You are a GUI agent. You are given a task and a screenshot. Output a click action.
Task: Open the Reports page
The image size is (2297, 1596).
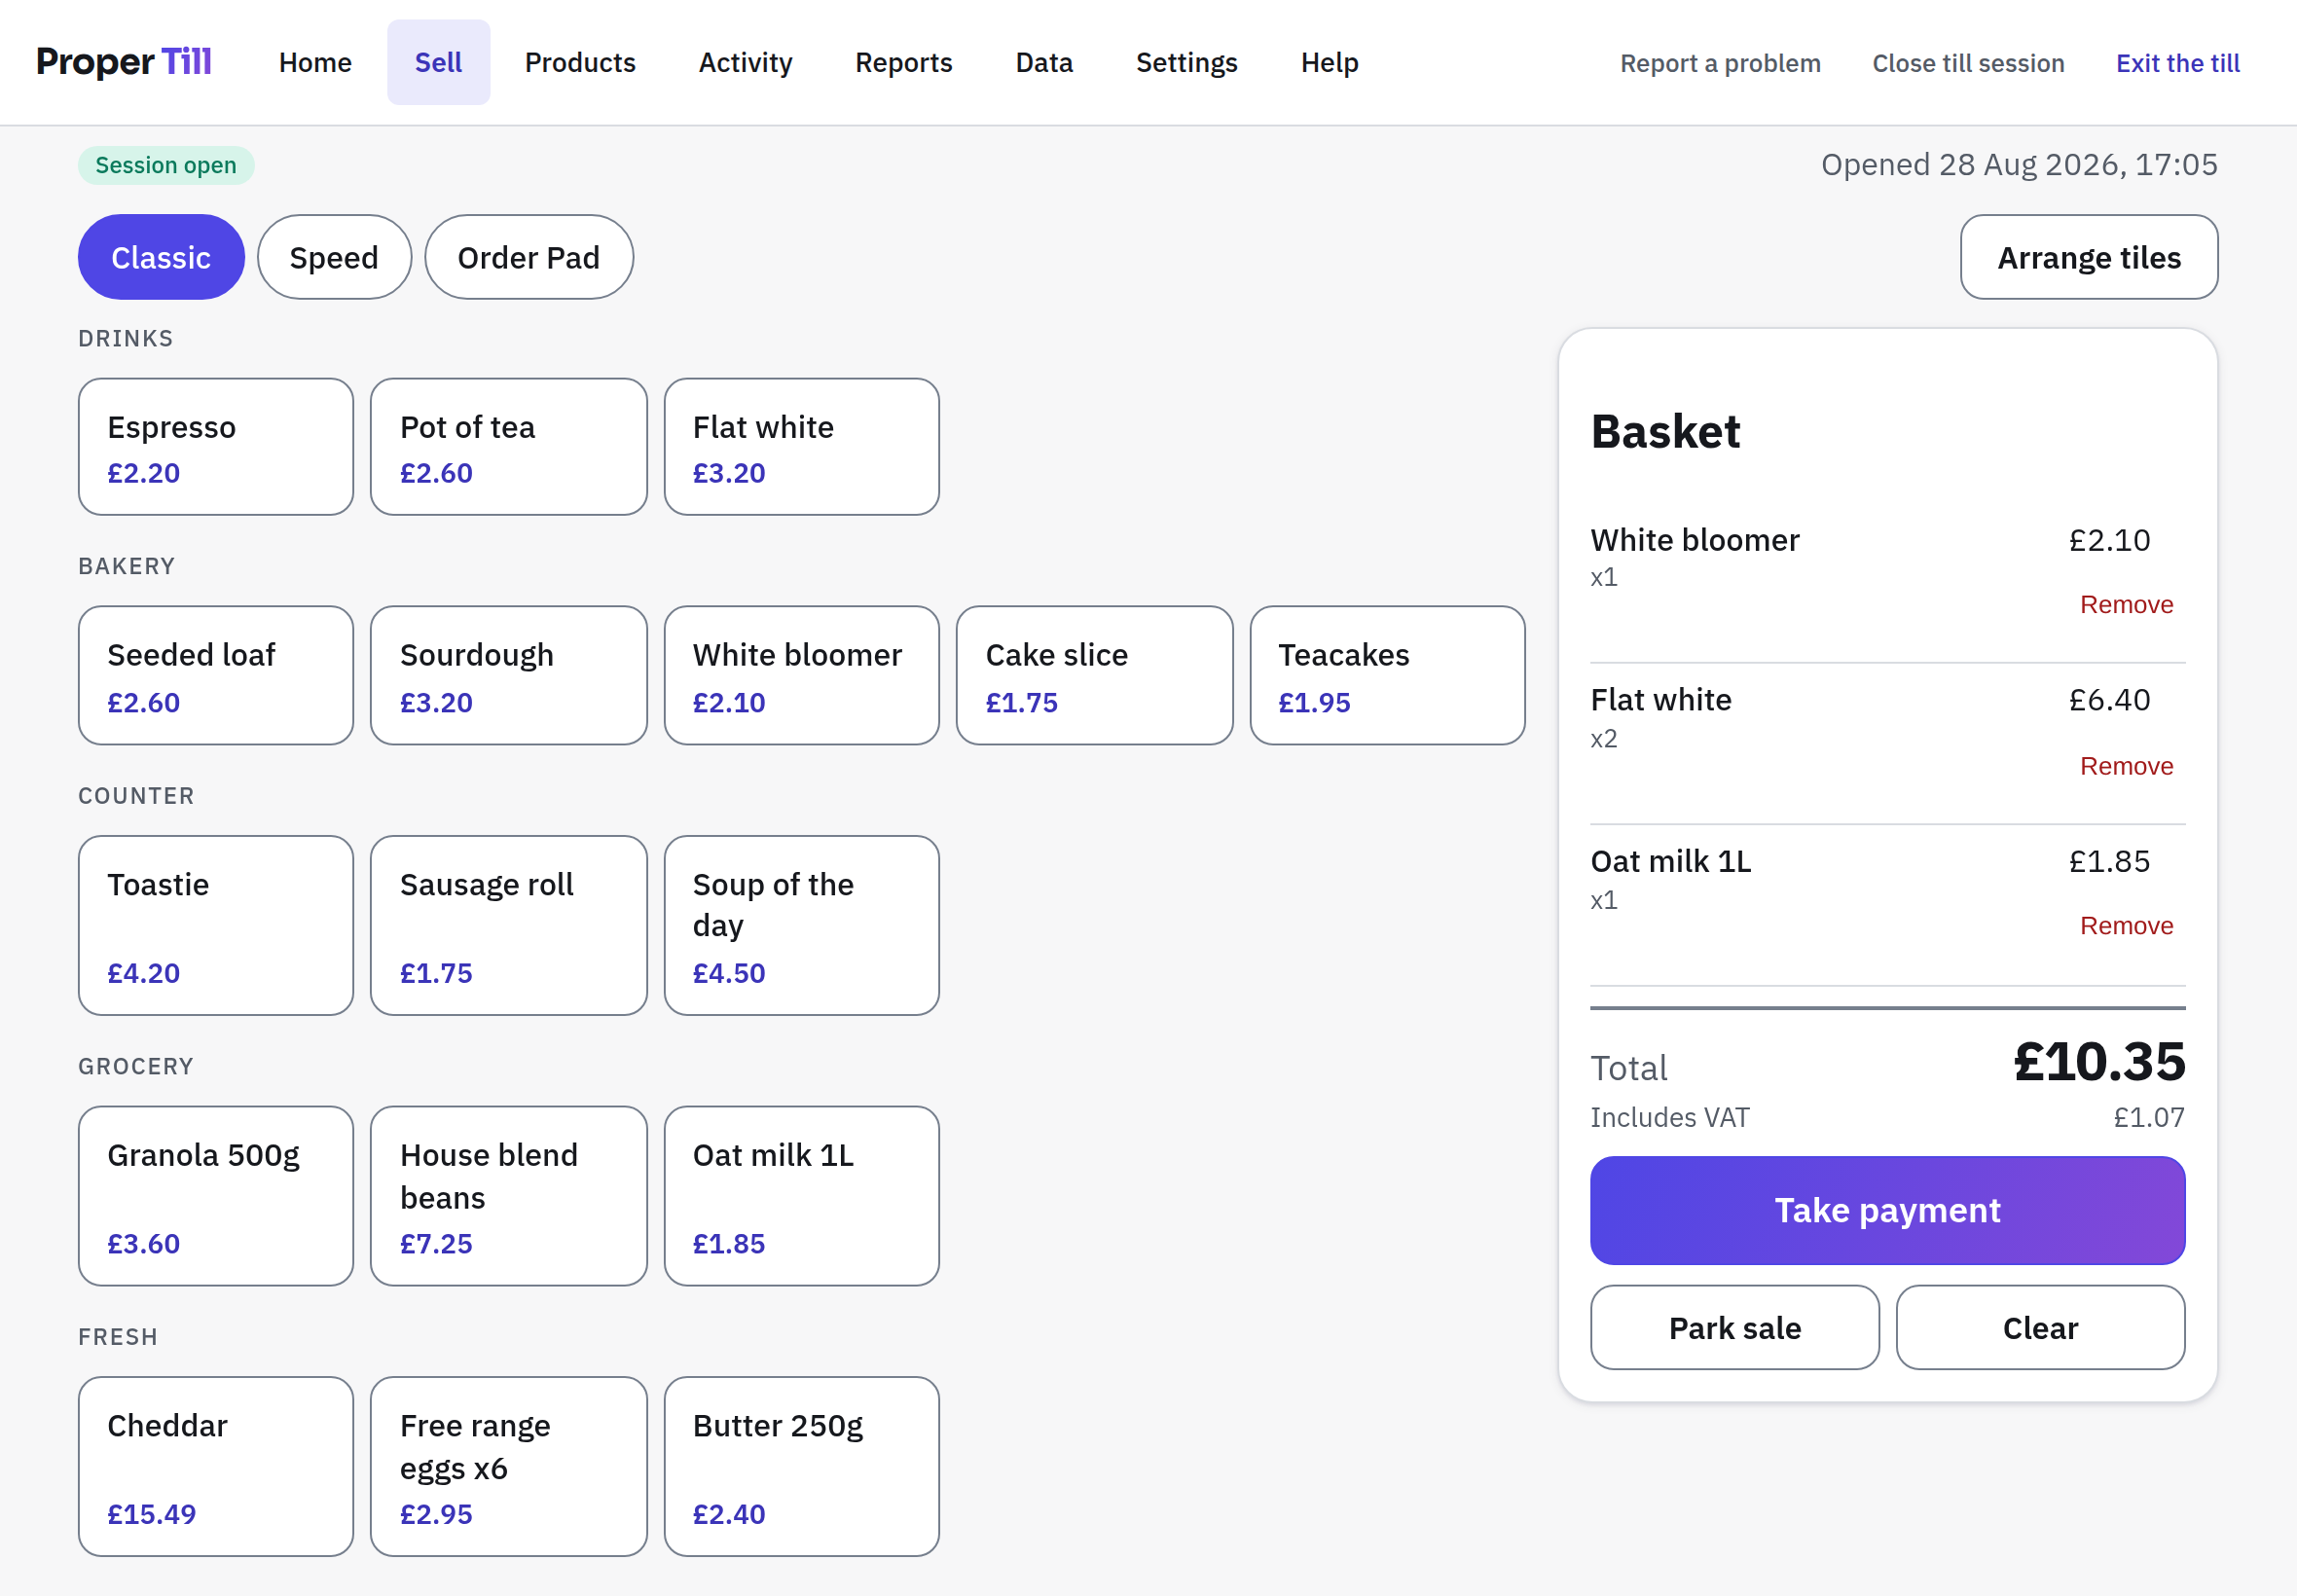[x=903, y=63]
